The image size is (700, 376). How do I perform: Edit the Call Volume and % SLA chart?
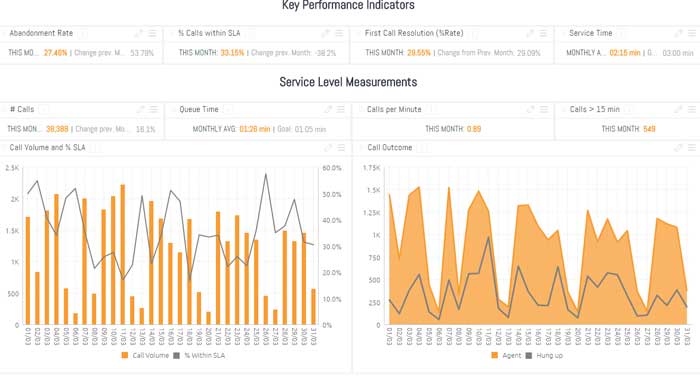[328, 147]
